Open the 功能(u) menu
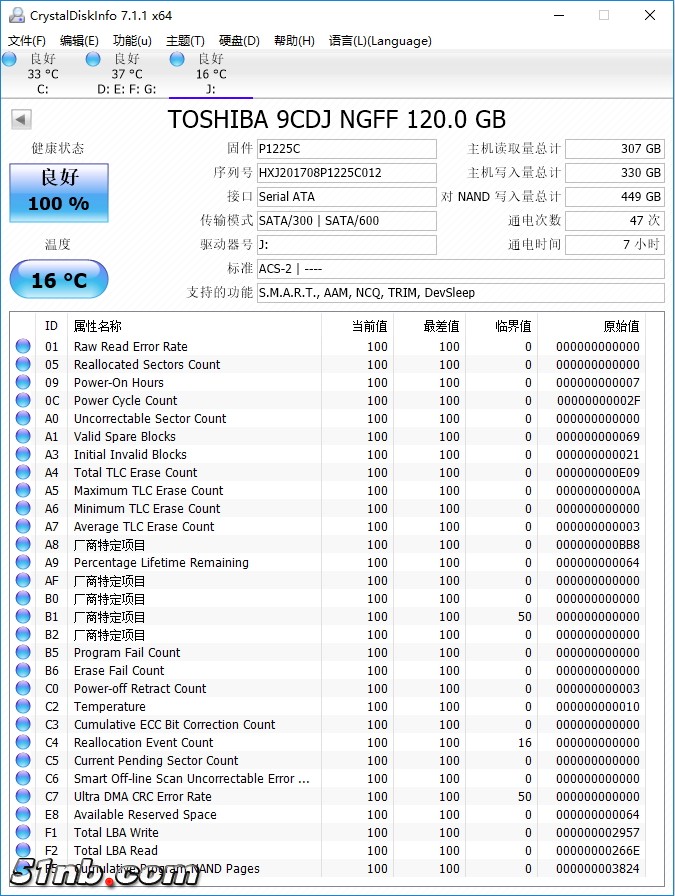 [x=132, y=41]
